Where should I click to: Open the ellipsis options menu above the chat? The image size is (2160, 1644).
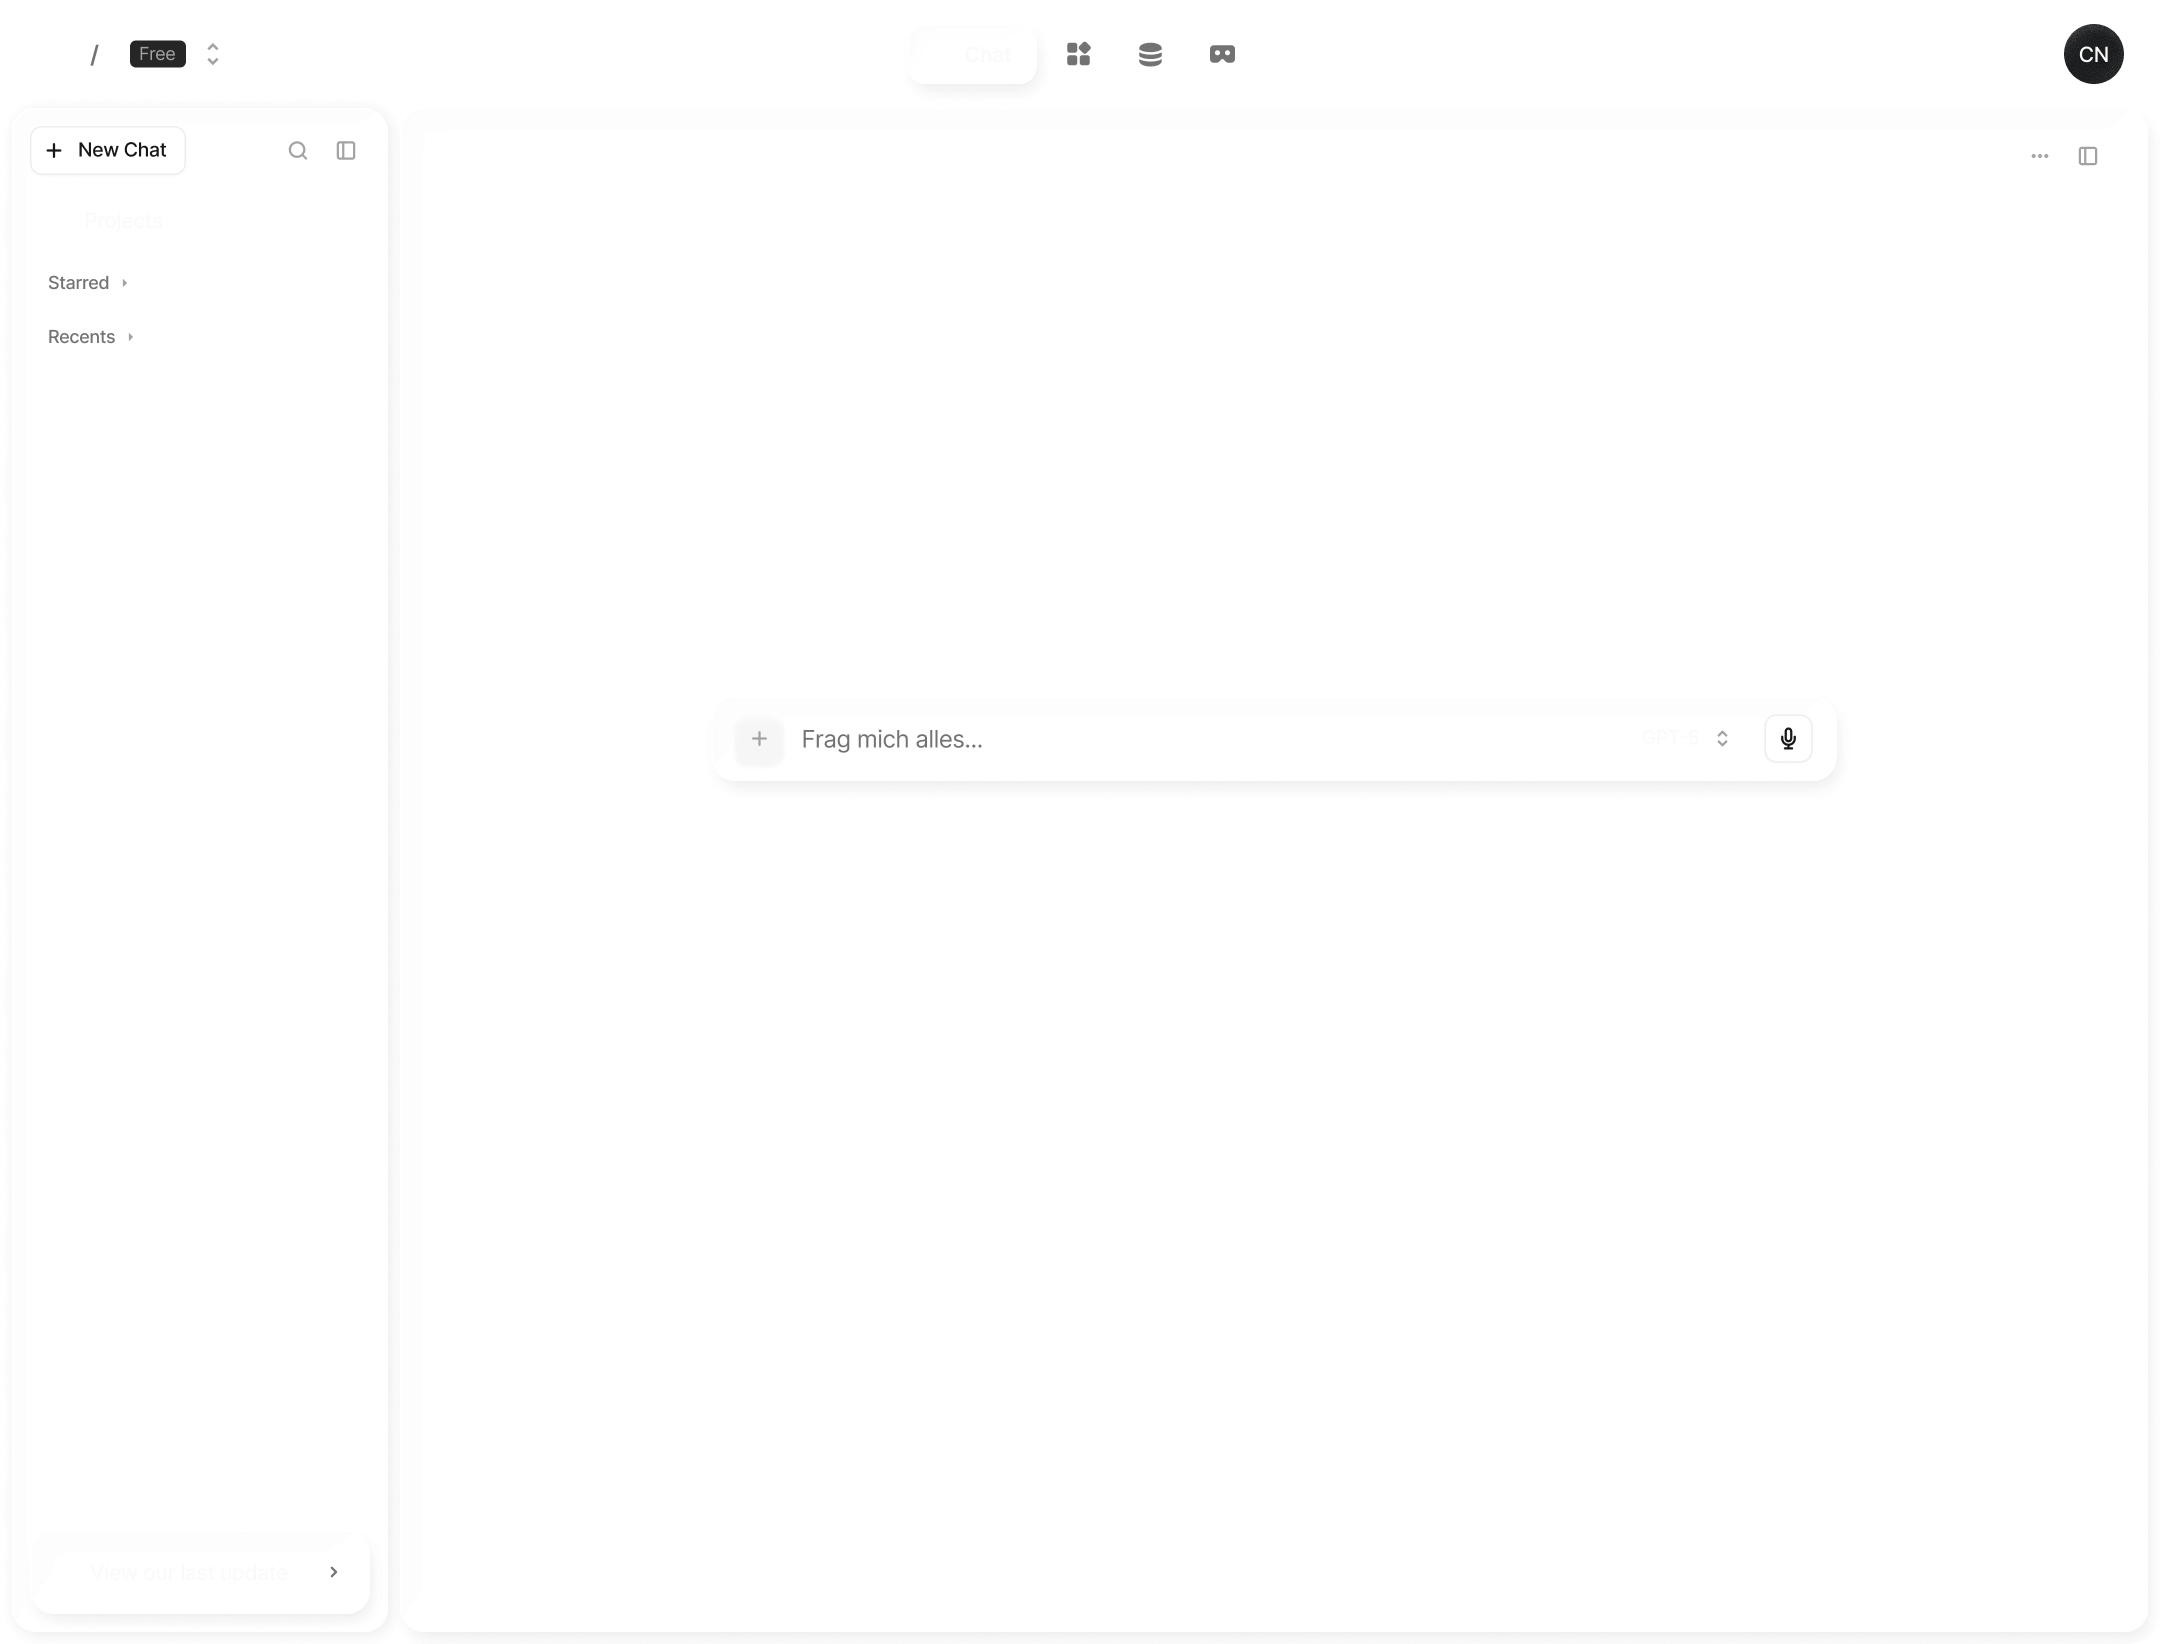(x=2039, y=156)
